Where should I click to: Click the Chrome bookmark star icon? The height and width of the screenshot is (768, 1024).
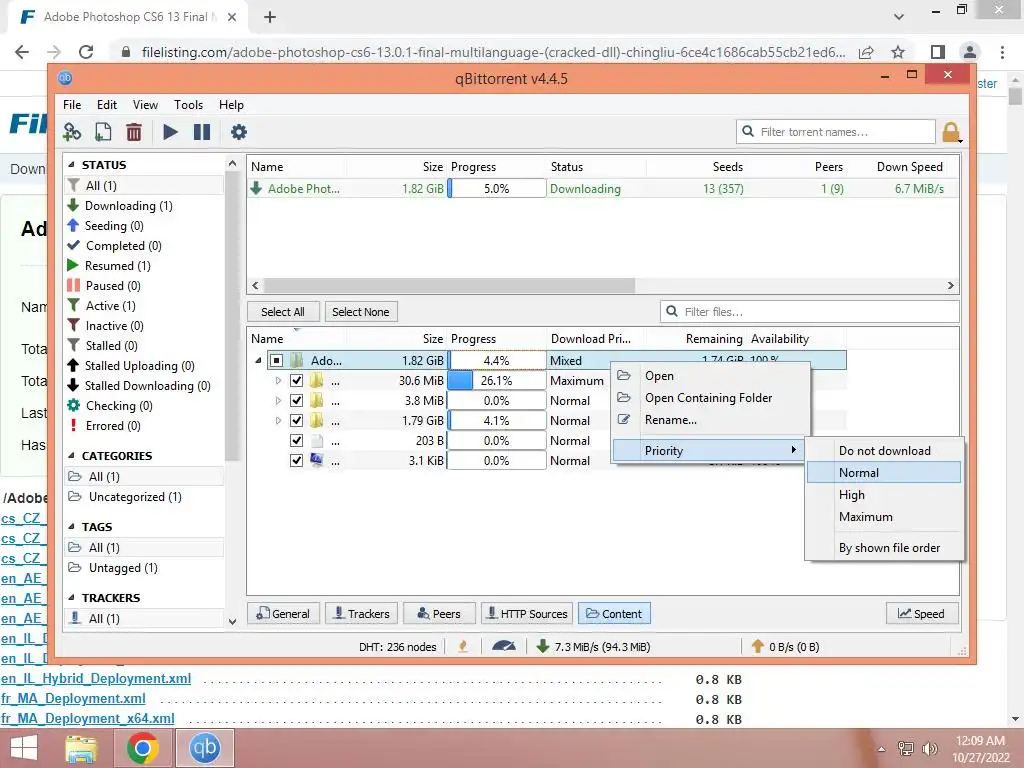pos(899,52)
